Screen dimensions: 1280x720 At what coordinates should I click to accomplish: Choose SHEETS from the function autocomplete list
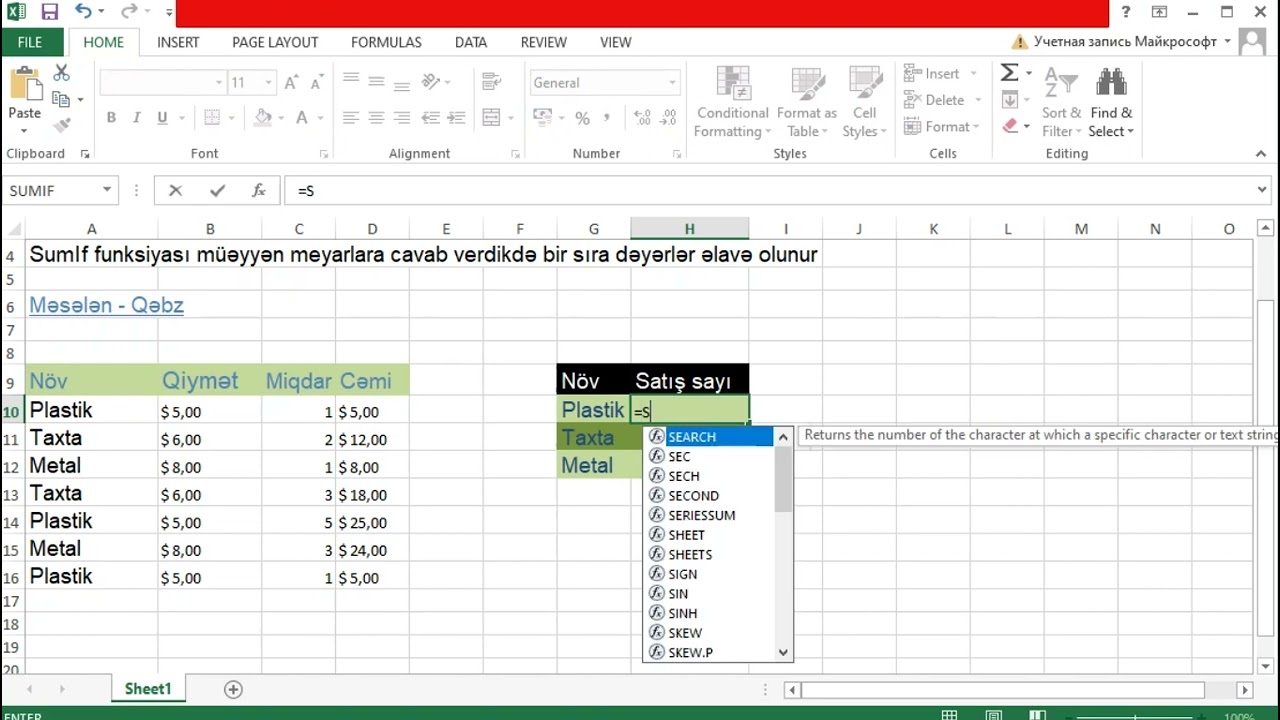coord(708,555)
